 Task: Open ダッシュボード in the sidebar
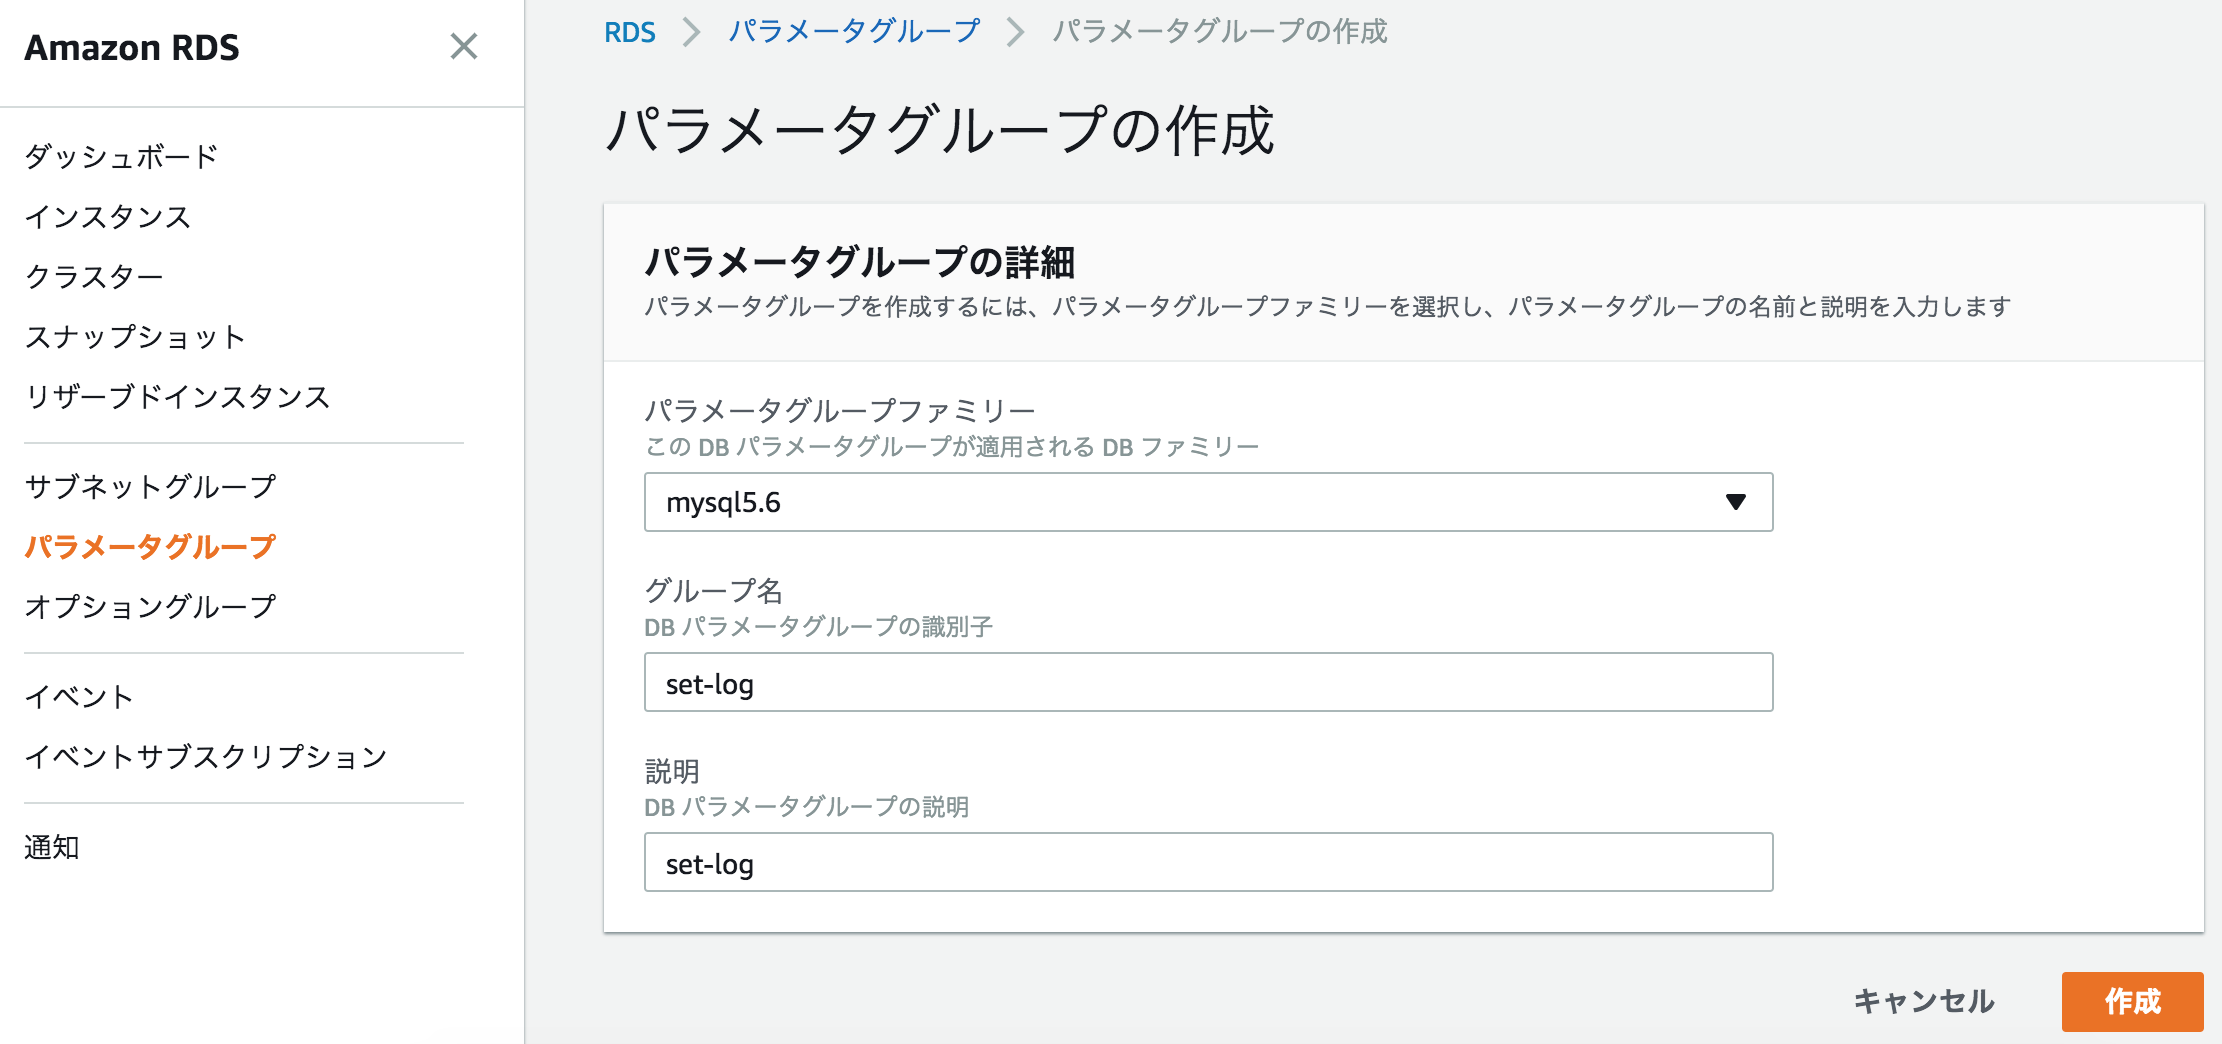click(120, 156)
